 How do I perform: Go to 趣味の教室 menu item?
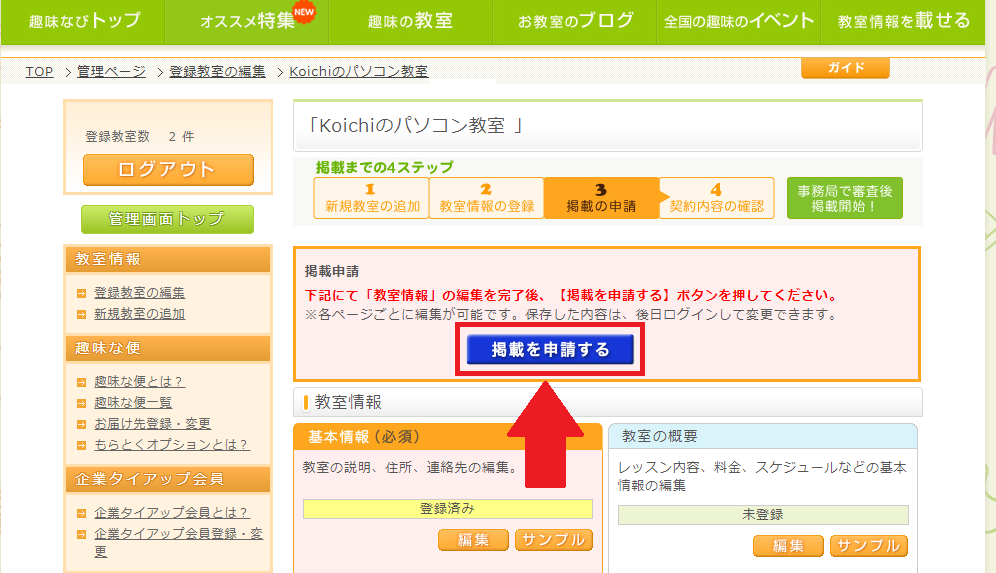410,21
